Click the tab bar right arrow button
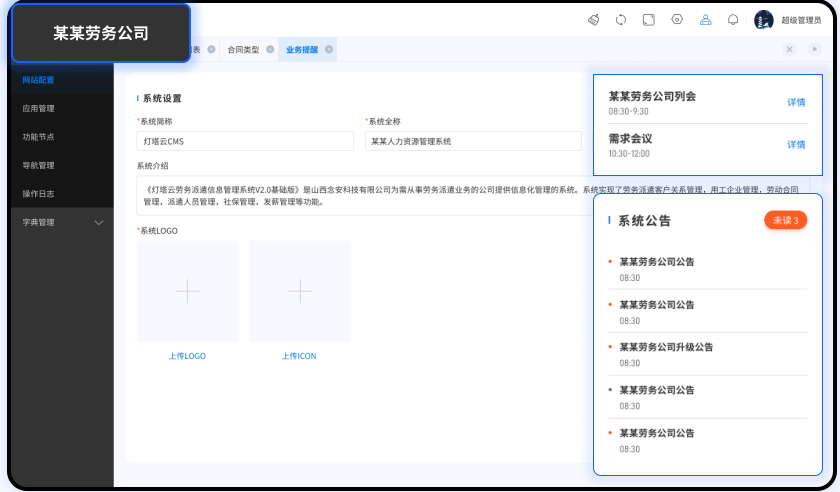Image resolution: width=840 pixels, height=492 pixels. 814,49
